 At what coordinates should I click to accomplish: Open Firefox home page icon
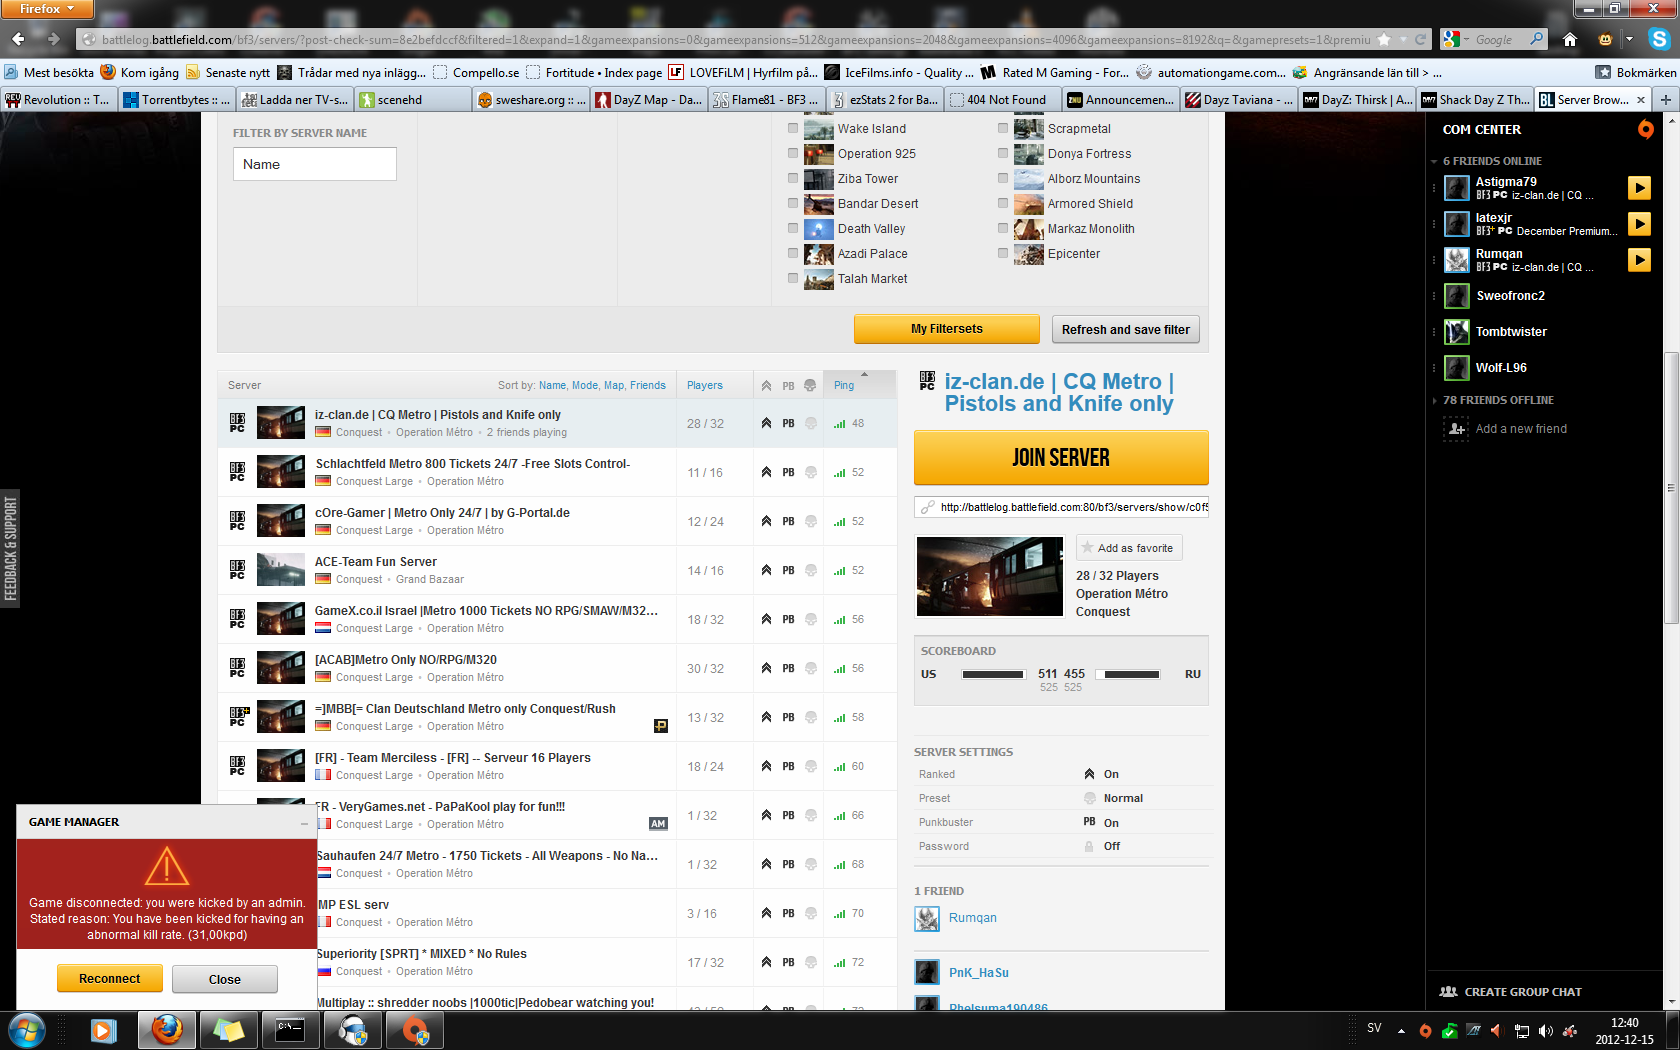pos(1570,39)
